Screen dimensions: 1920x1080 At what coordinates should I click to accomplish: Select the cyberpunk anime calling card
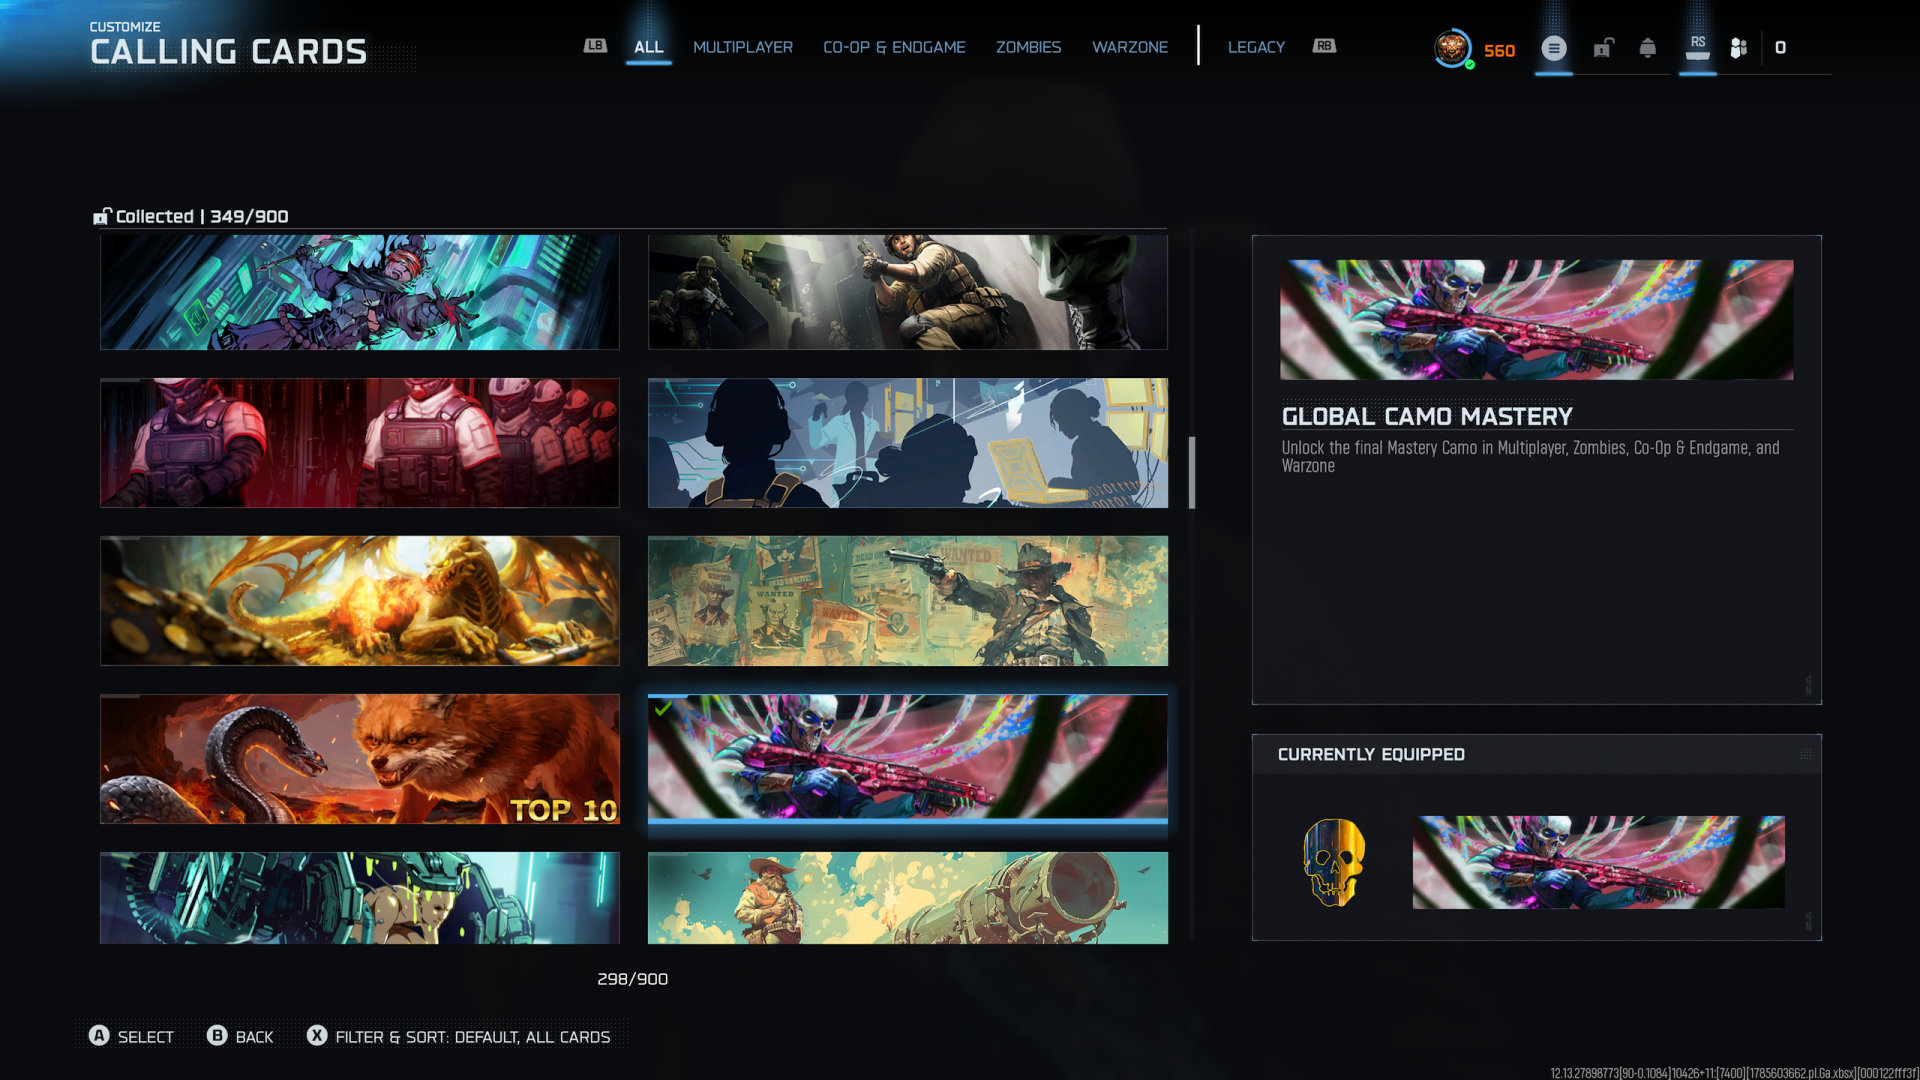[x=360, y=292]
